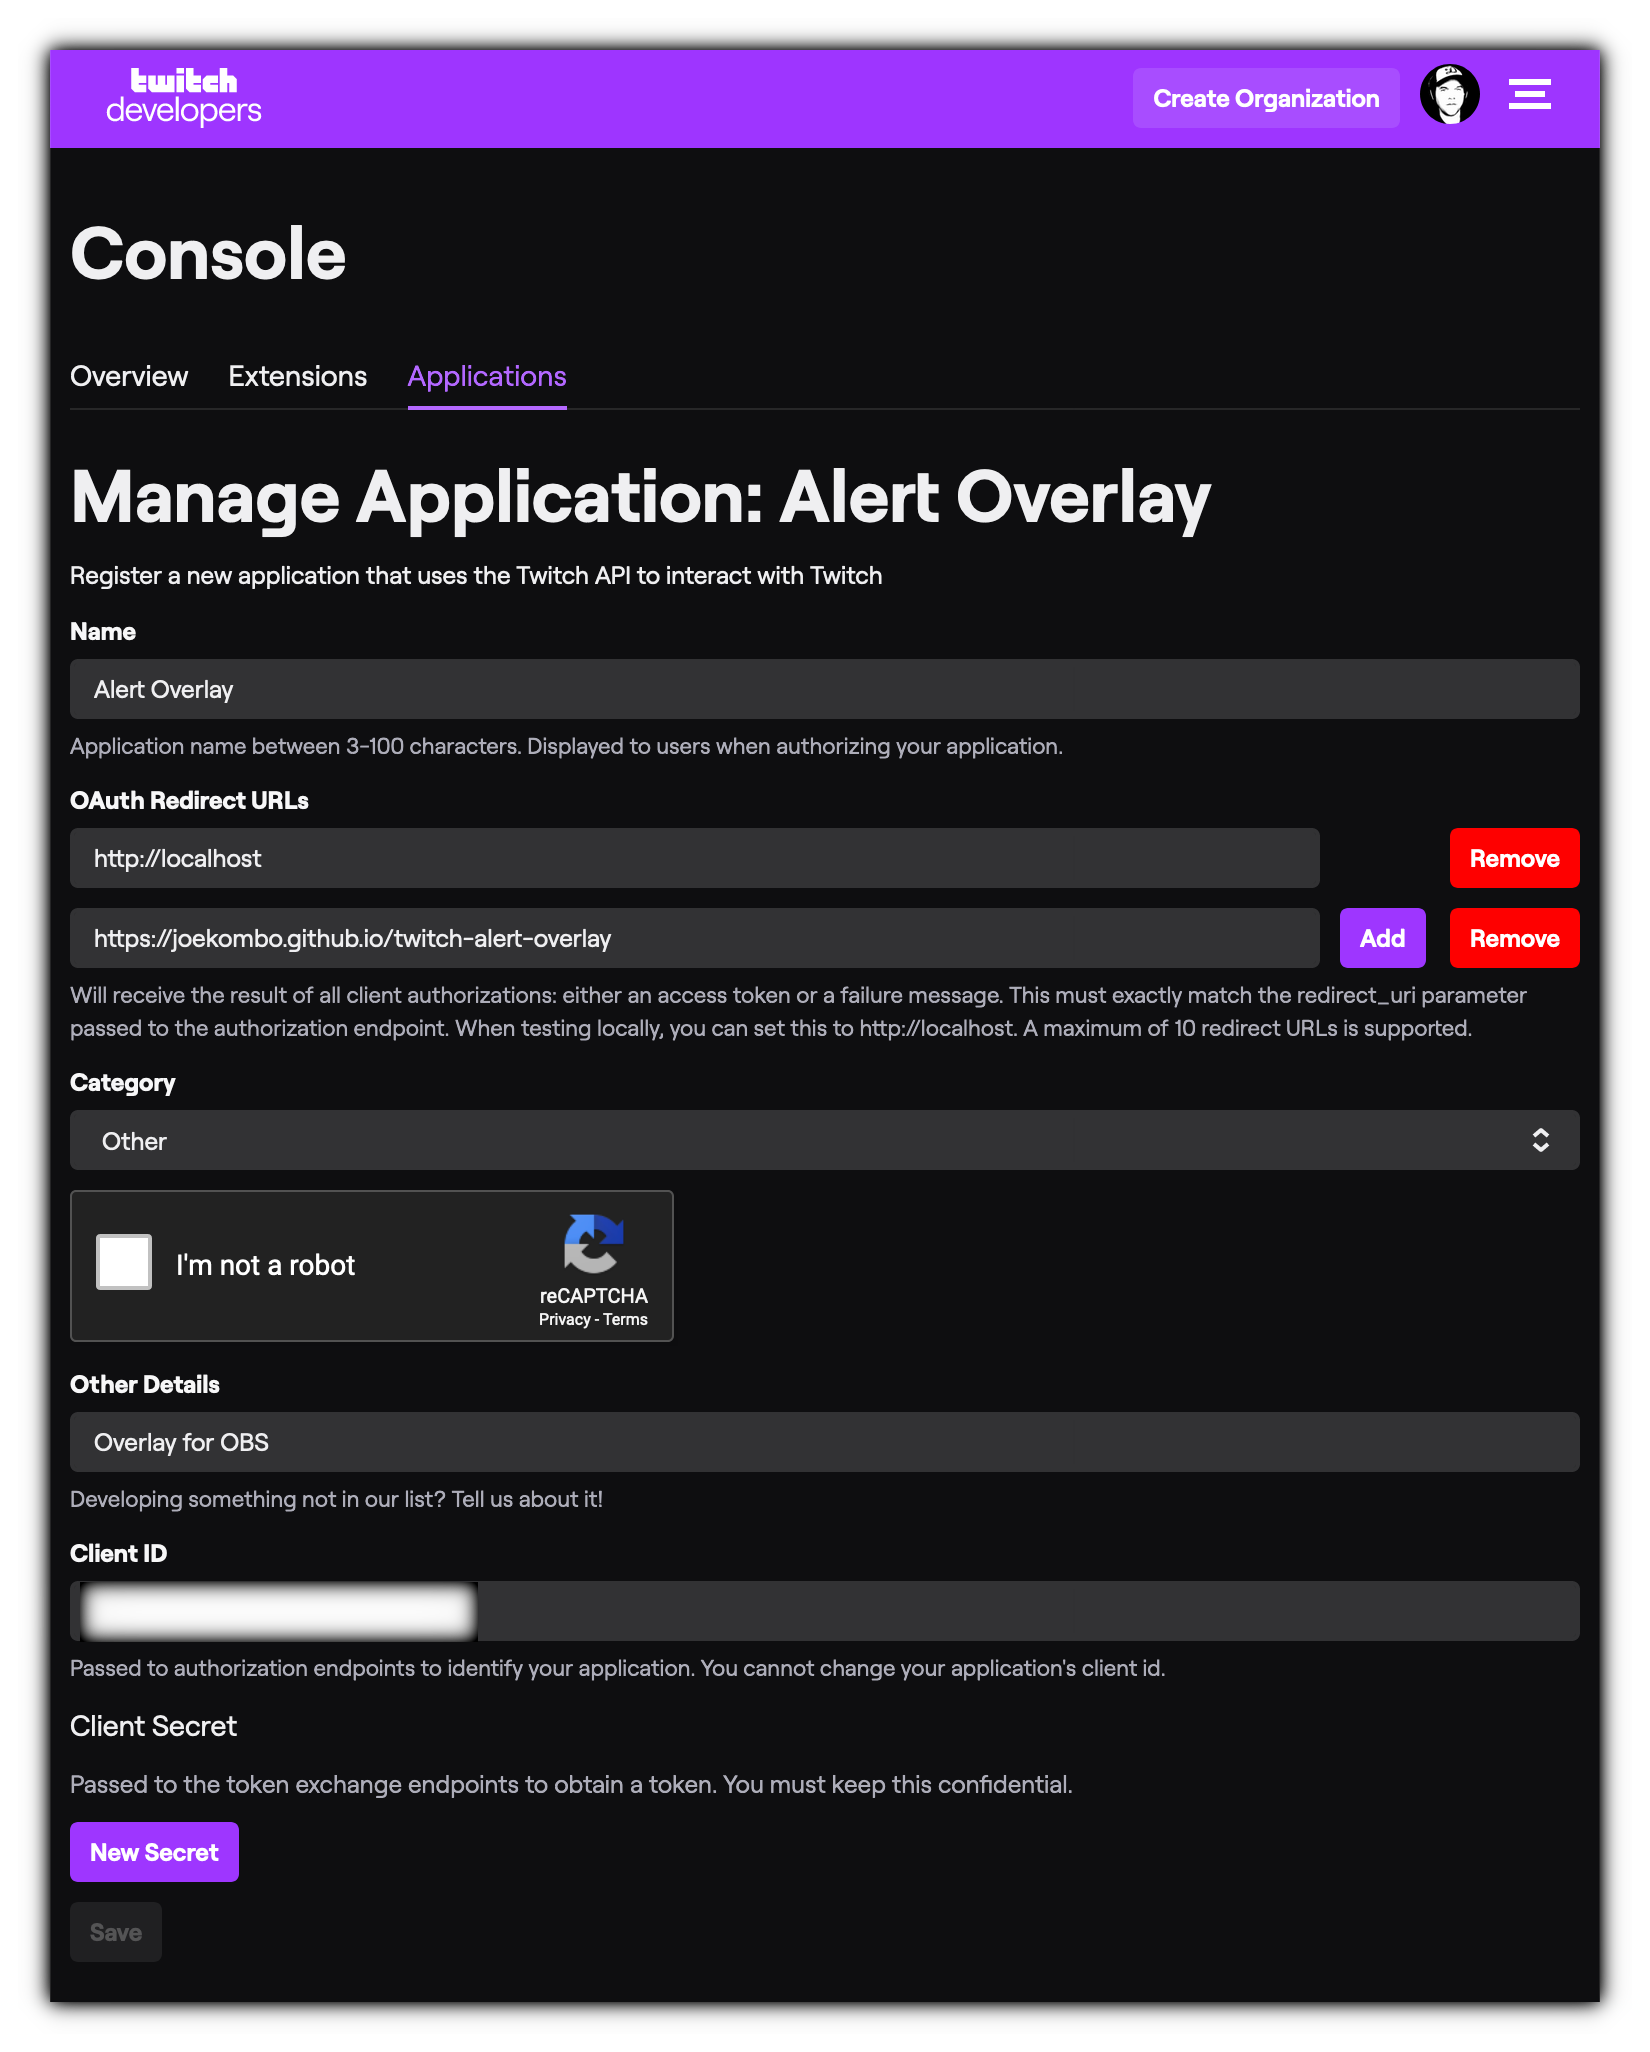Click the reCAPTCHA logo icon
Image resolution: width=1650 pixels, height=2052 pixels.
click(594, 1244)
